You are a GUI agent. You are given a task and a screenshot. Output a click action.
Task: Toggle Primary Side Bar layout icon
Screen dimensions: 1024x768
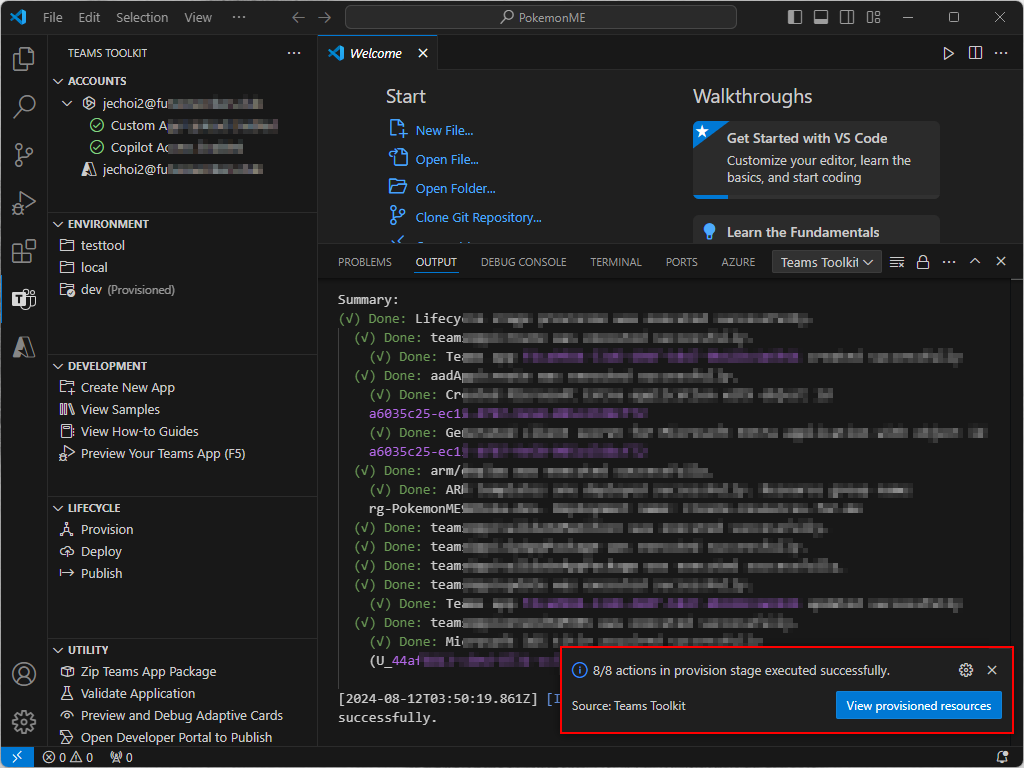coord(795,18)
